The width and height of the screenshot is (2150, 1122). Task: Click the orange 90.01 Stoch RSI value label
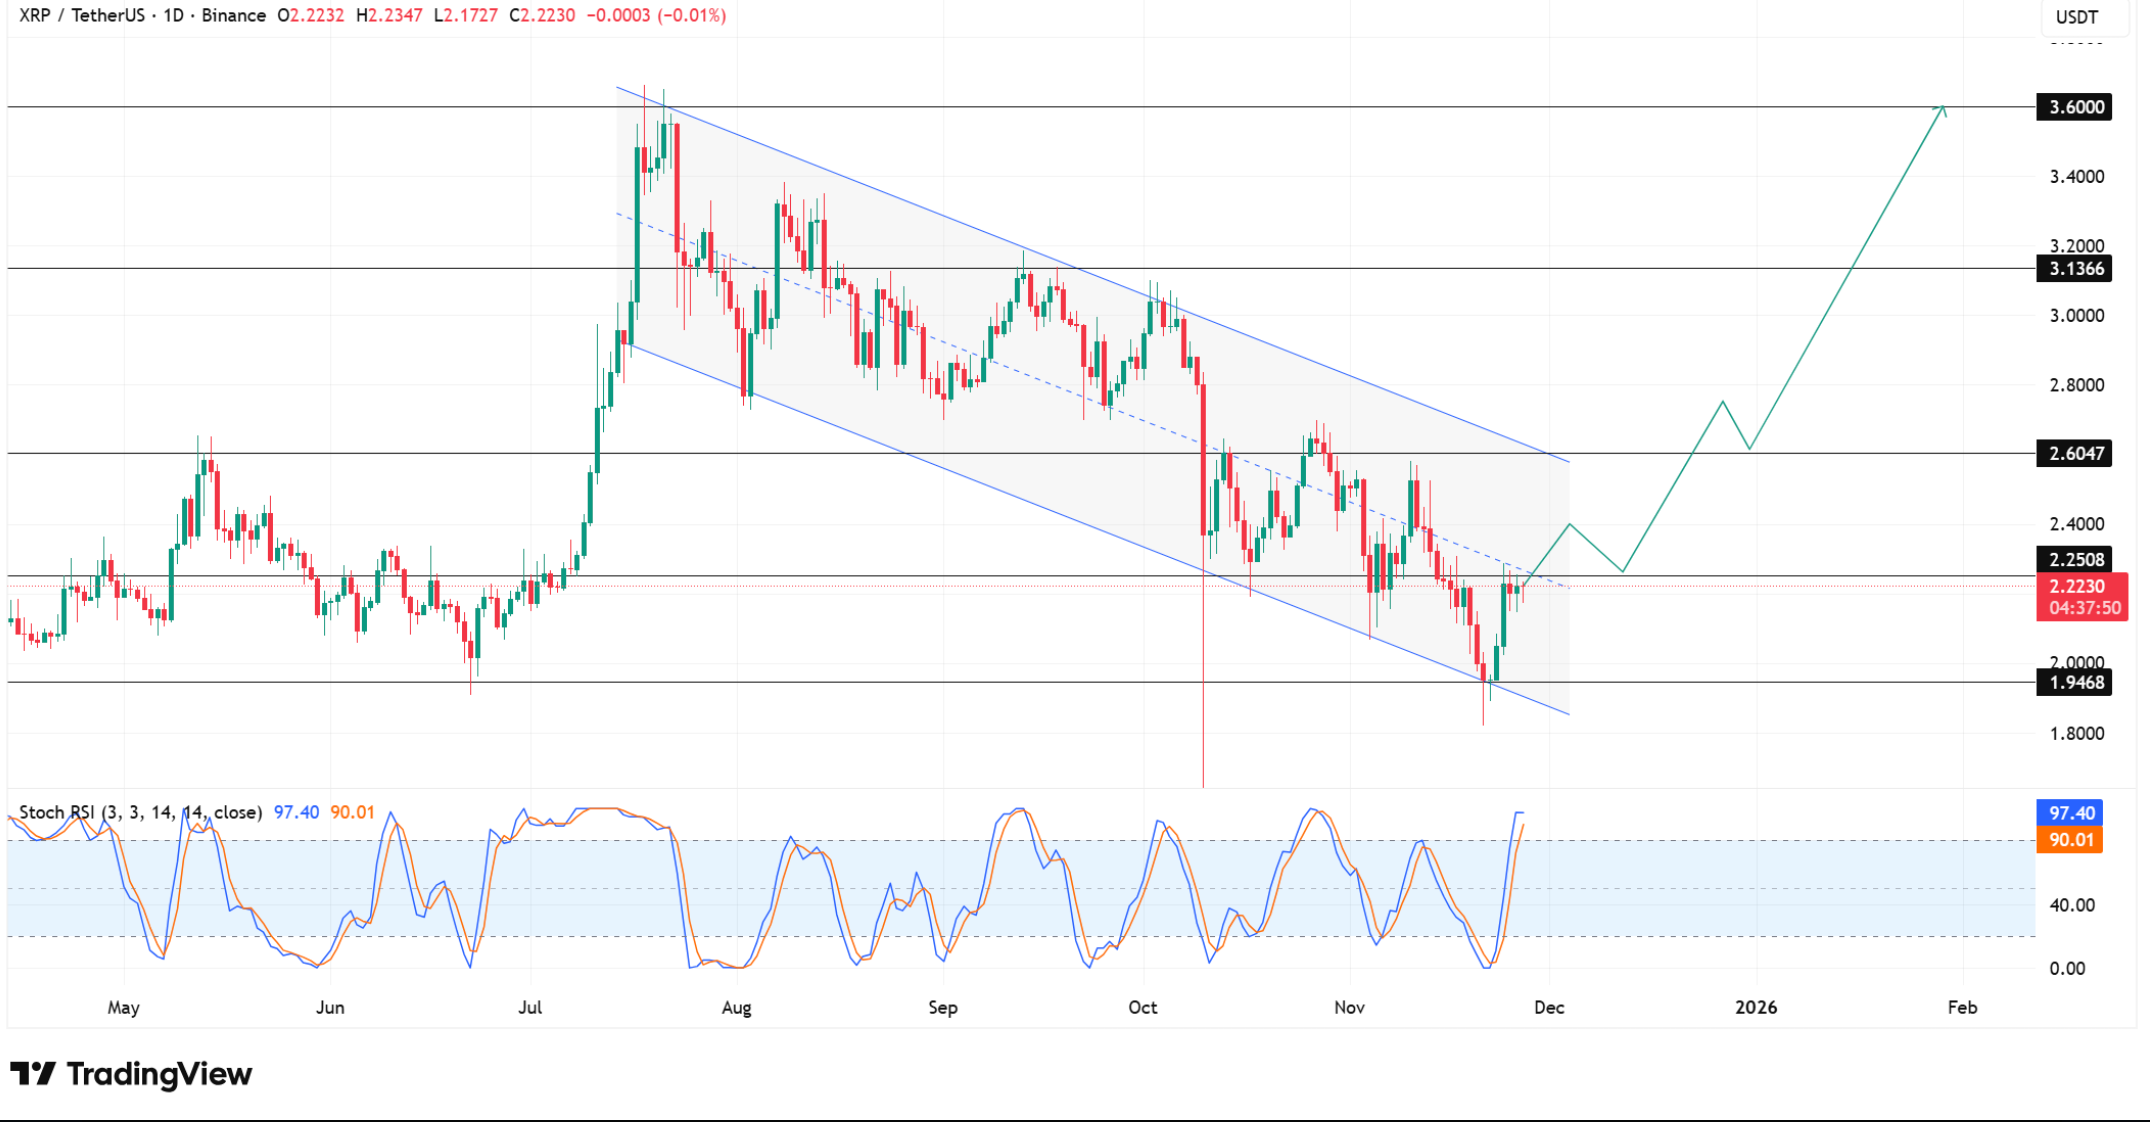point(2070,840)
